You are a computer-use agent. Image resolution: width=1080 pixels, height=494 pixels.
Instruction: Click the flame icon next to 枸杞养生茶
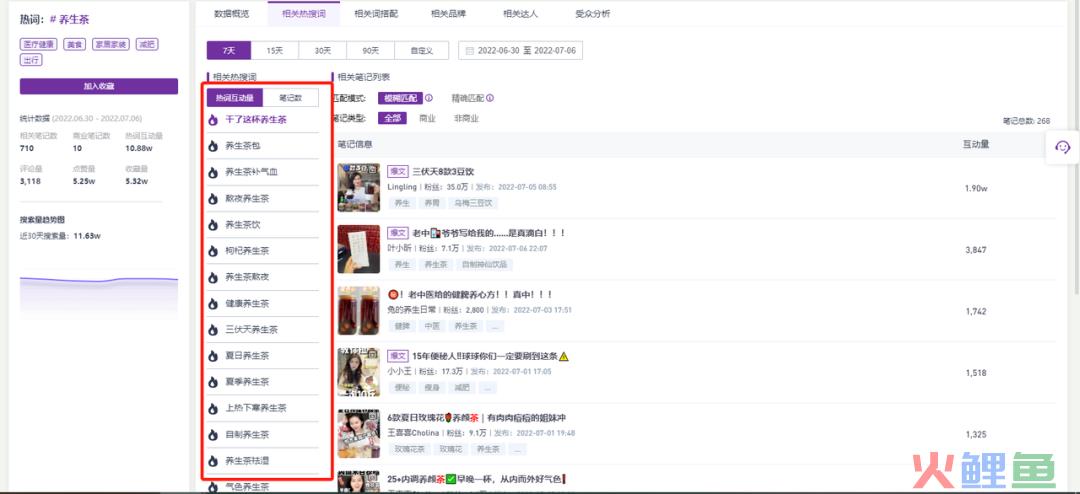point(213,251)
